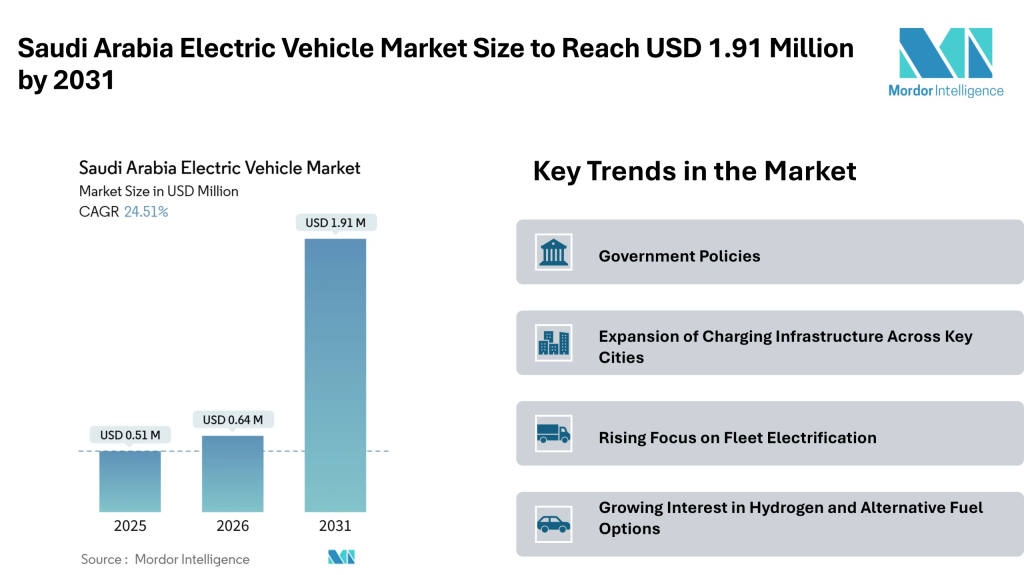The image size is (1024, 575).
Task: Click the Mordor Intelligence logo in top-right corner
Action: point(945,63)
